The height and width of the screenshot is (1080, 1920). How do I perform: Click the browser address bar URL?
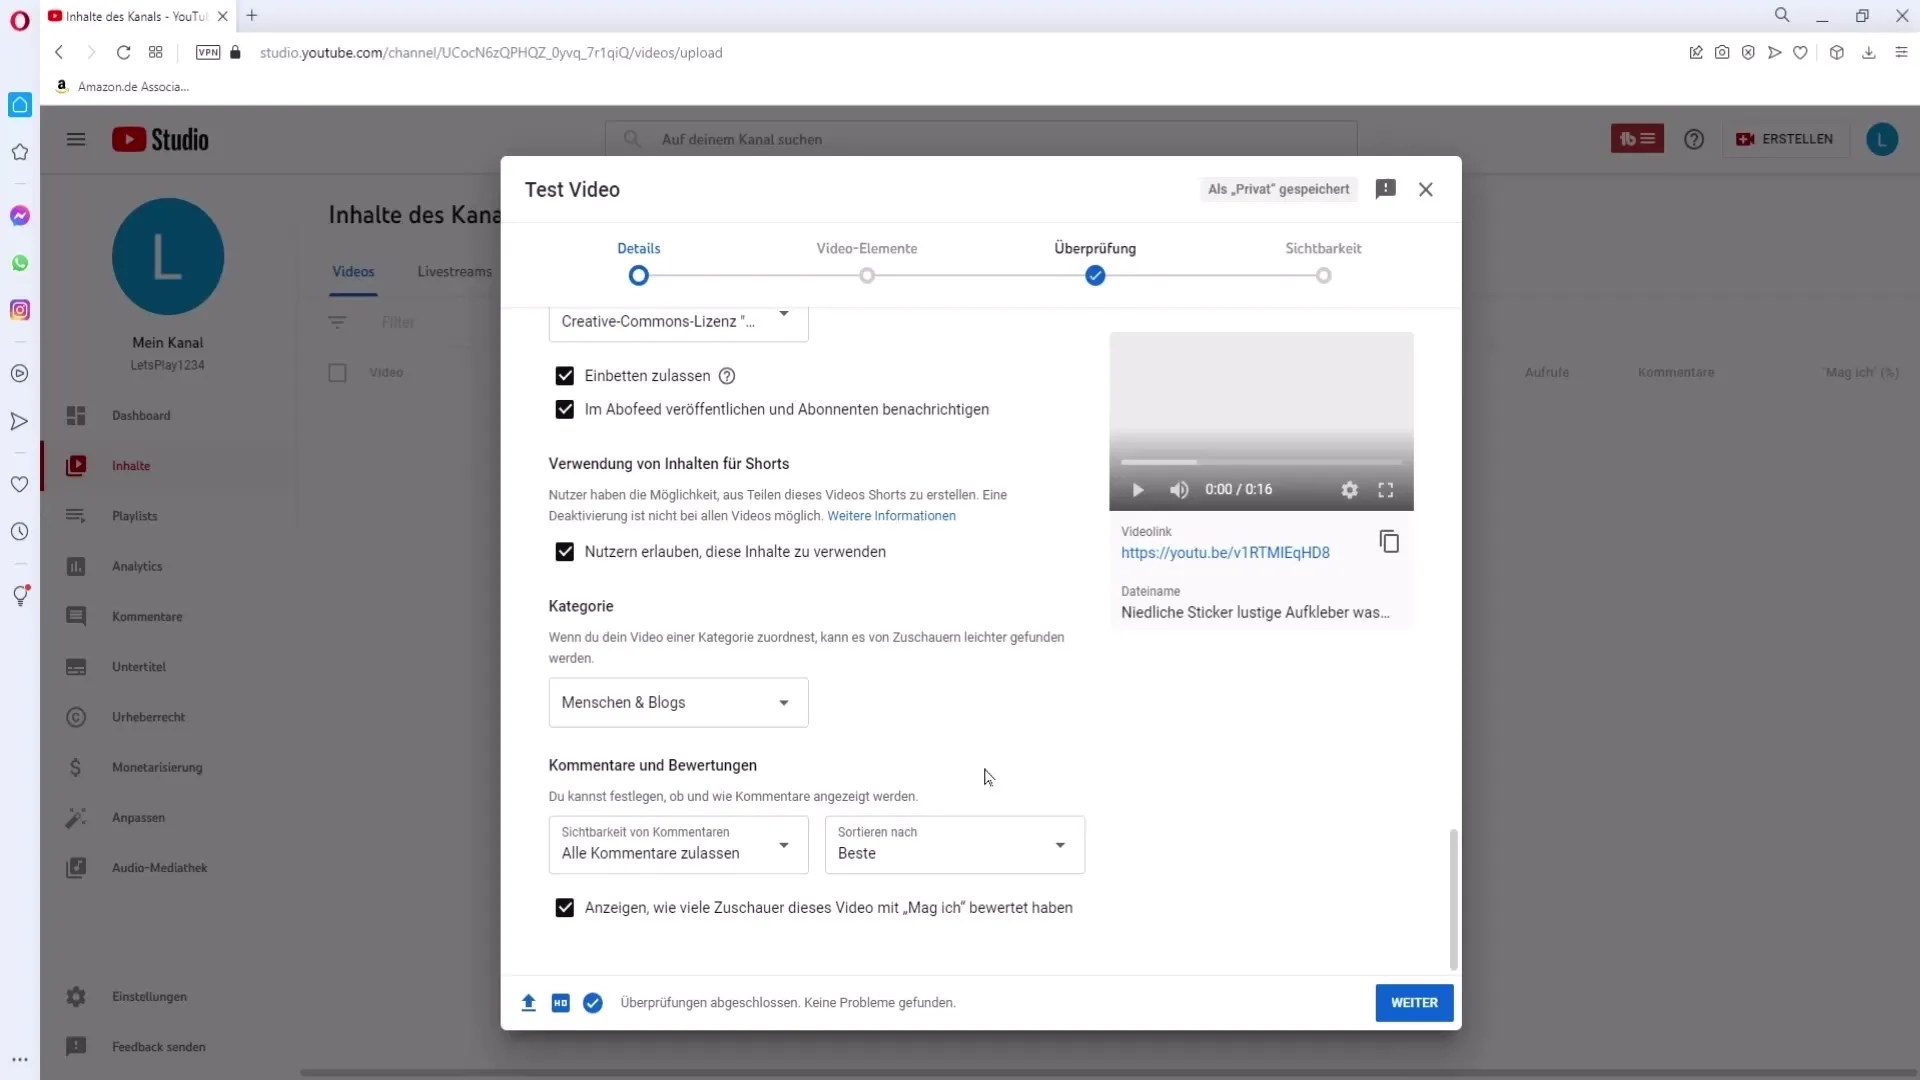pyautogui.click(x=491, y=52)
